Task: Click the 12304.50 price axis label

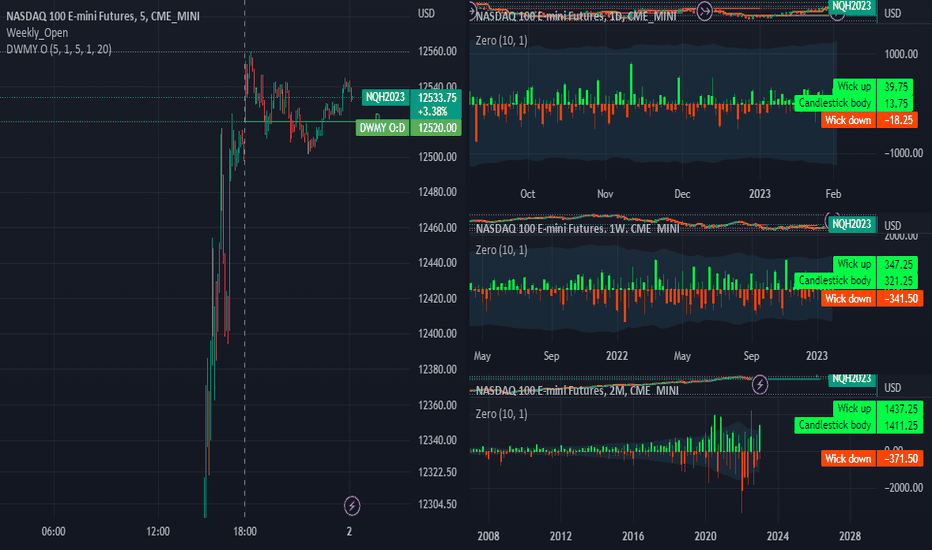Action: pos(437,504)
